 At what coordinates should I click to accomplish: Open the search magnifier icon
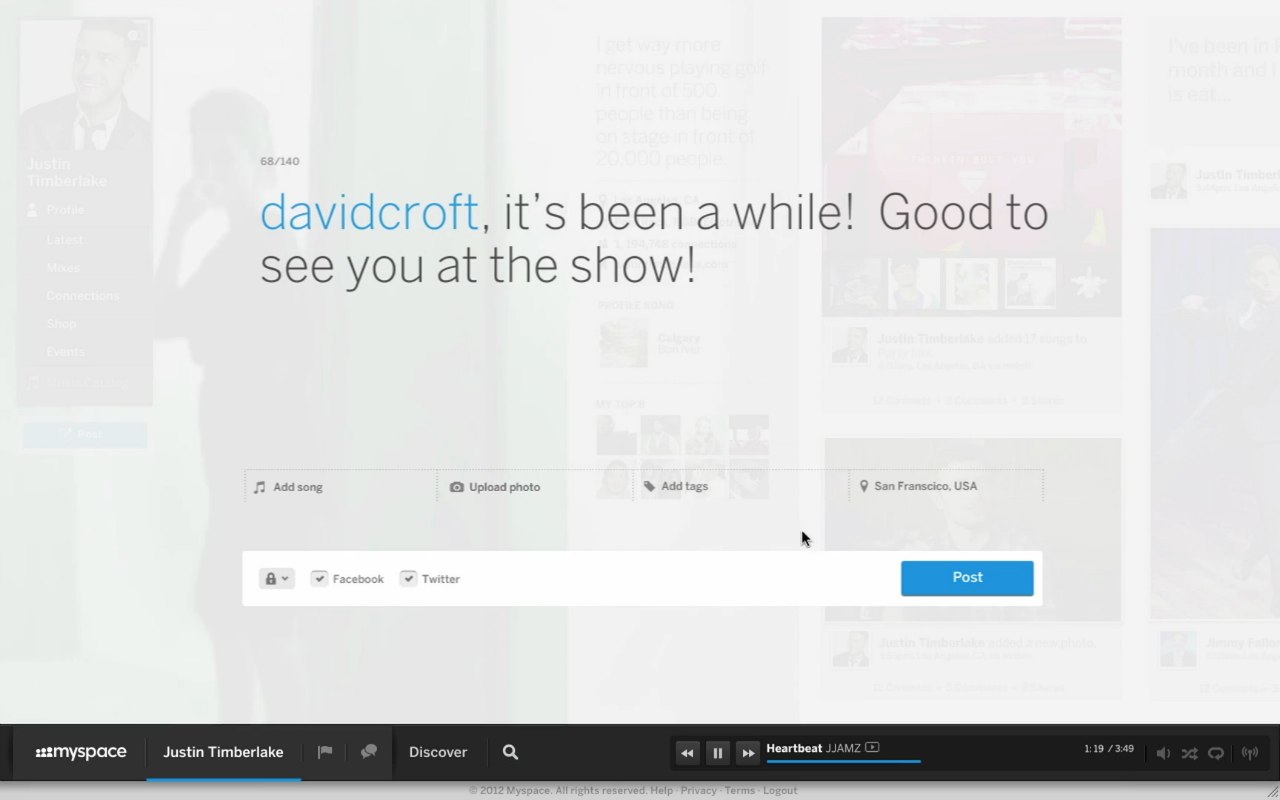click(510, 752)
